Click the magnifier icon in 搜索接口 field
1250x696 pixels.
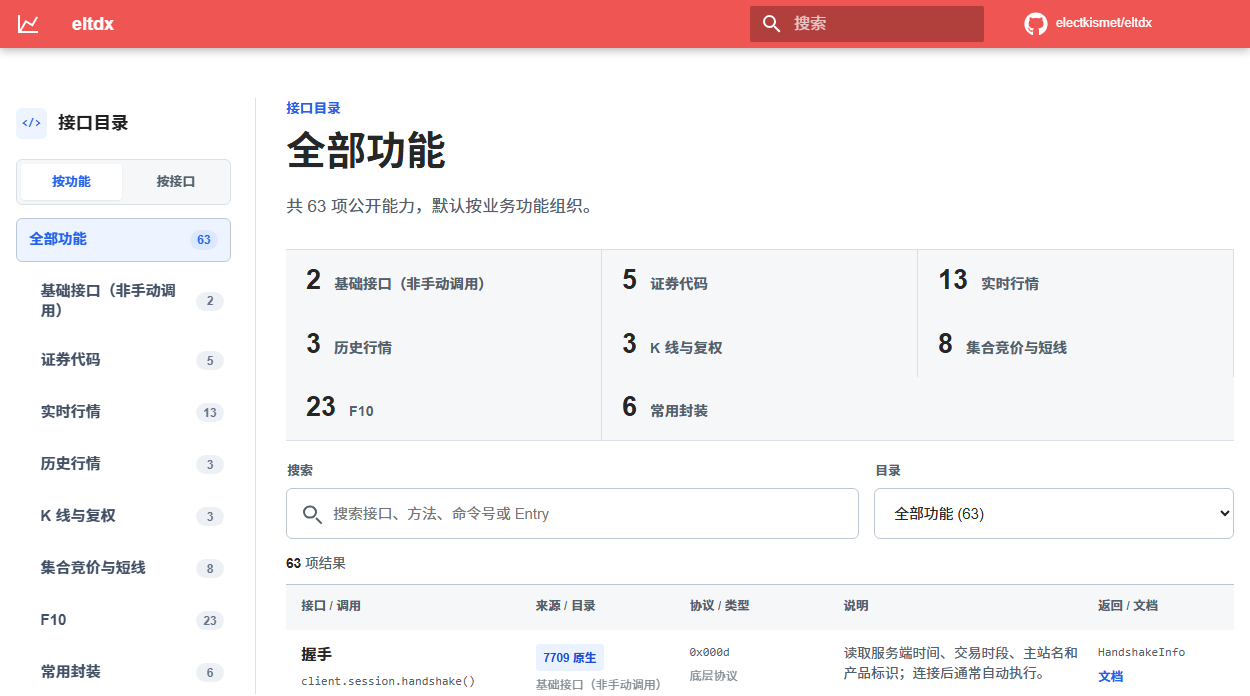click(312, 514)
